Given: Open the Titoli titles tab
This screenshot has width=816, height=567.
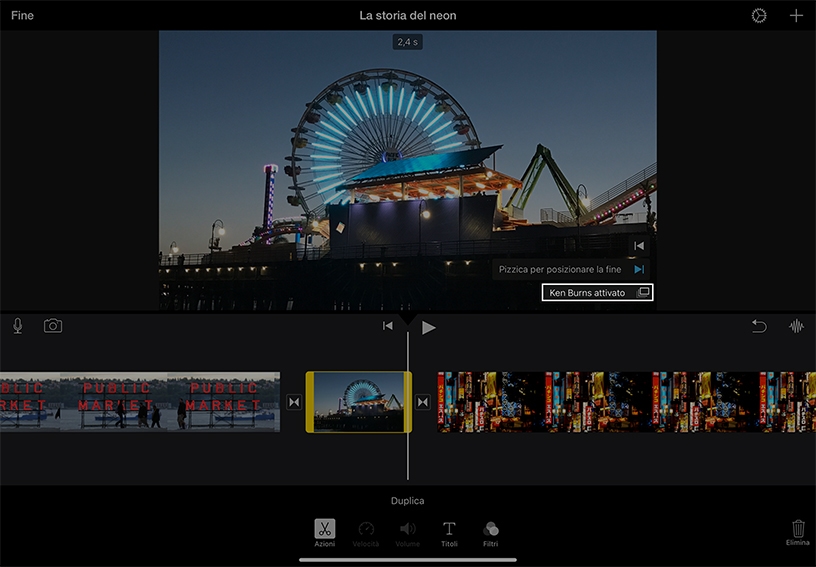Looking at the screenshot, I should pos(449,534).
